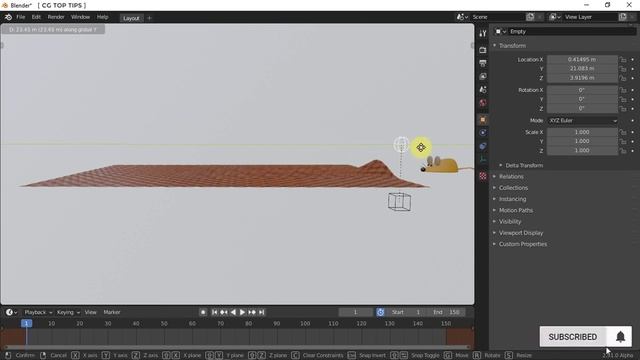Image resolution: width=640 pixels, height=360 pixels.
Task: Add a new workspace with plus icon
Action: [149, 18]
